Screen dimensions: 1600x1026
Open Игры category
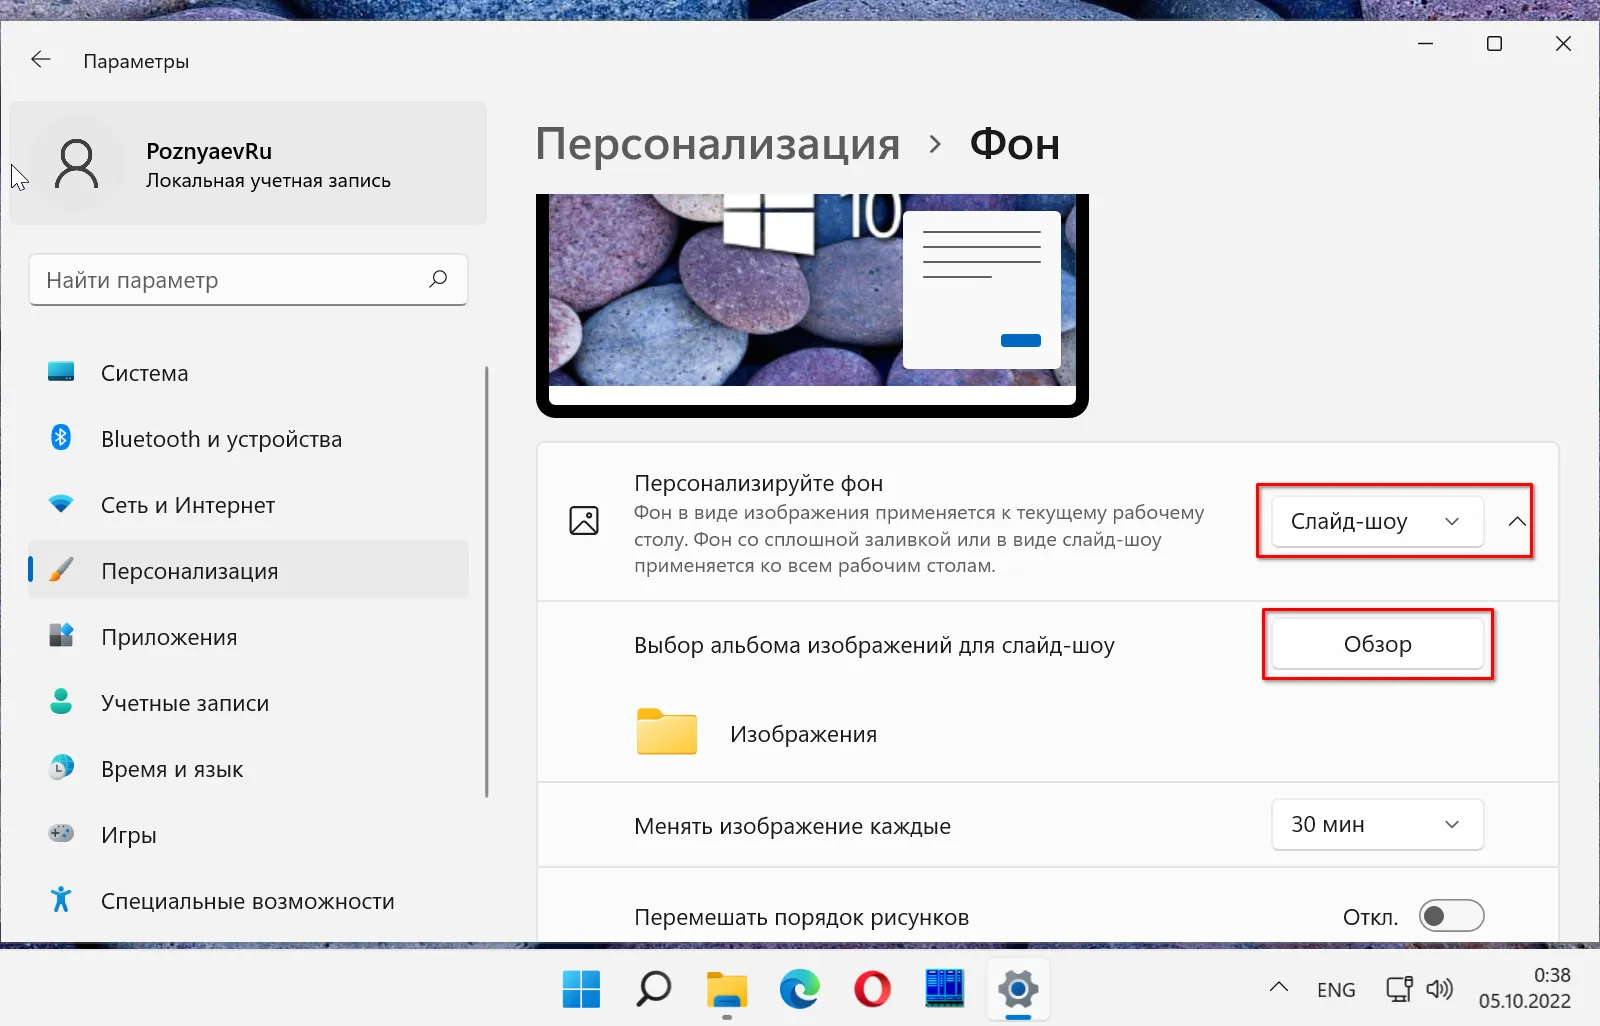[x=248, y=835]
